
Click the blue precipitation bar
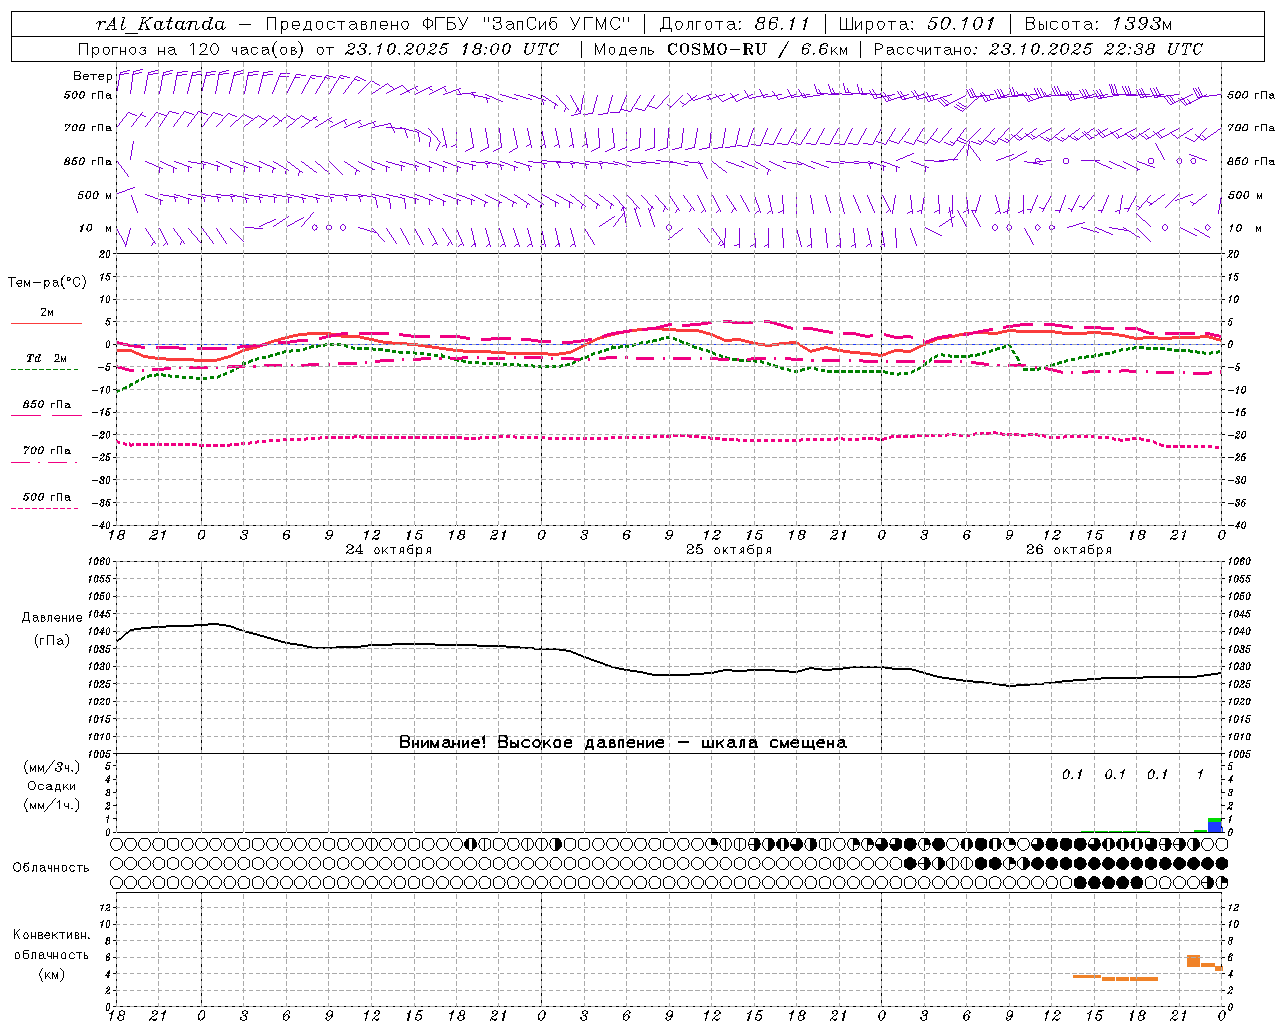pos(1215,827)
